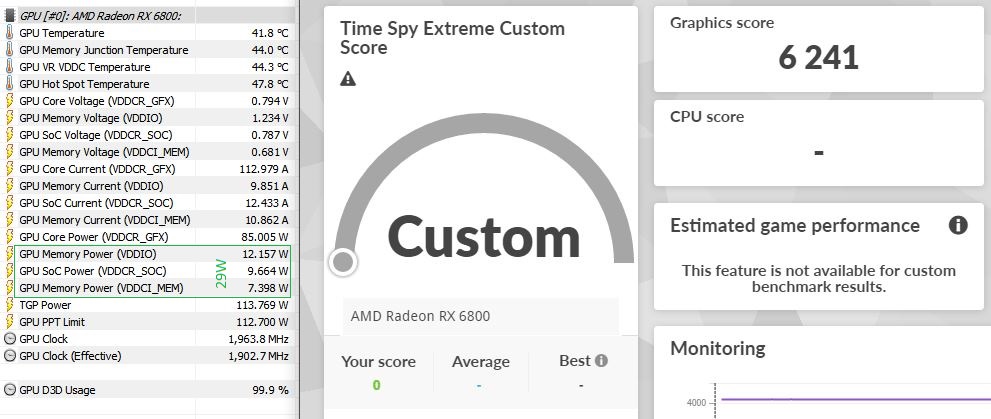
Task: Click lightning icon for GPU Memory Power (VDDCI_MEM)
Action: click(x=9, y=288)
